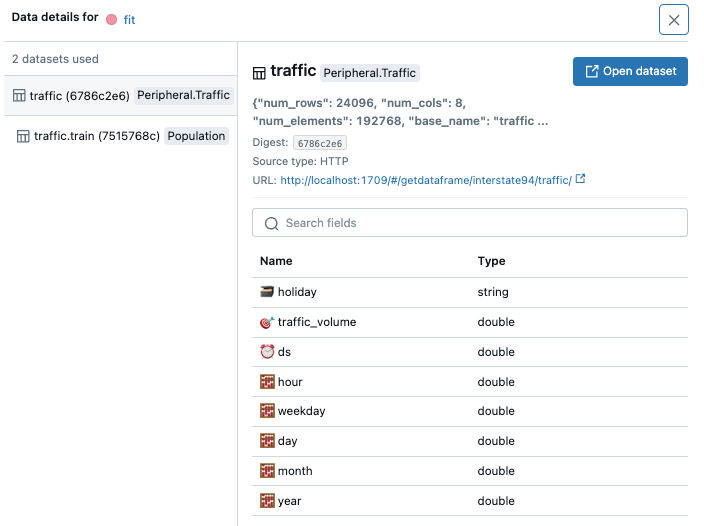
Task: Select the traffic.train (7515768c) dataset
Action: (x=120, y=136)
